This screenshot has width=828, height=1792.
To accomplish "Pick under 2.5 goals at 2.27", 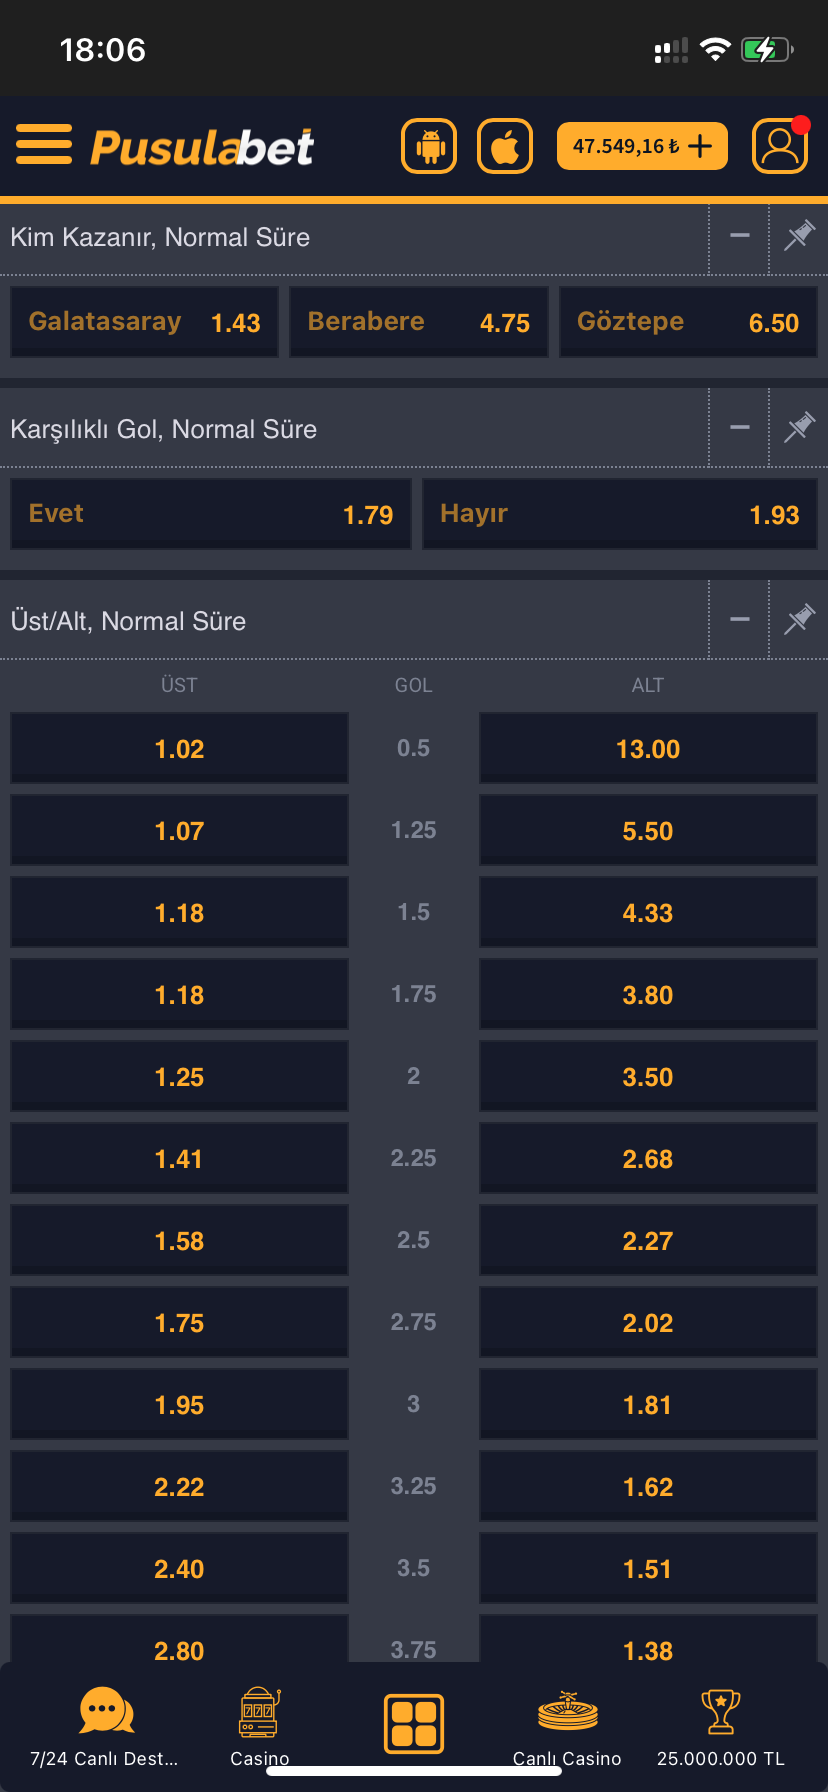I will [x=648, y=1241].
